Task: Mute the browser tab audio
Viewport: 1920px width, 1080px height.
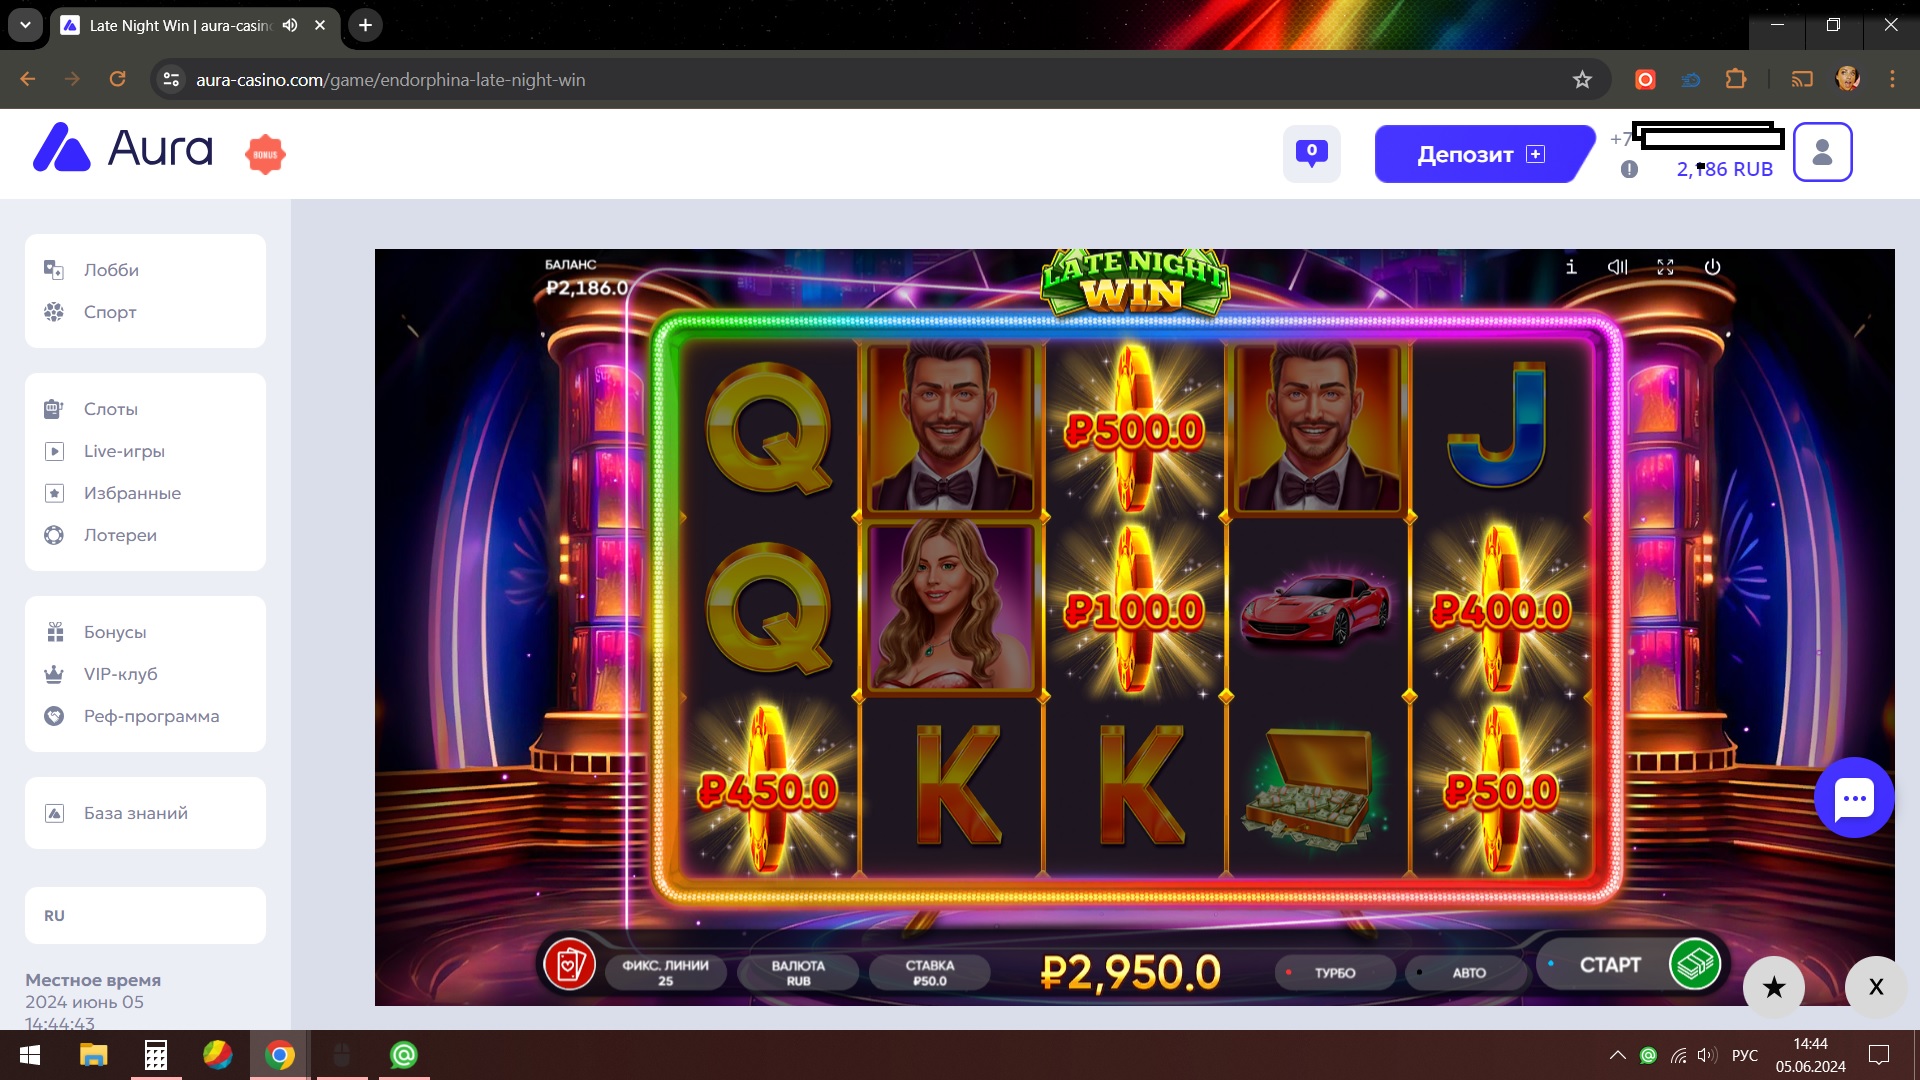Action: coord(290,25)
